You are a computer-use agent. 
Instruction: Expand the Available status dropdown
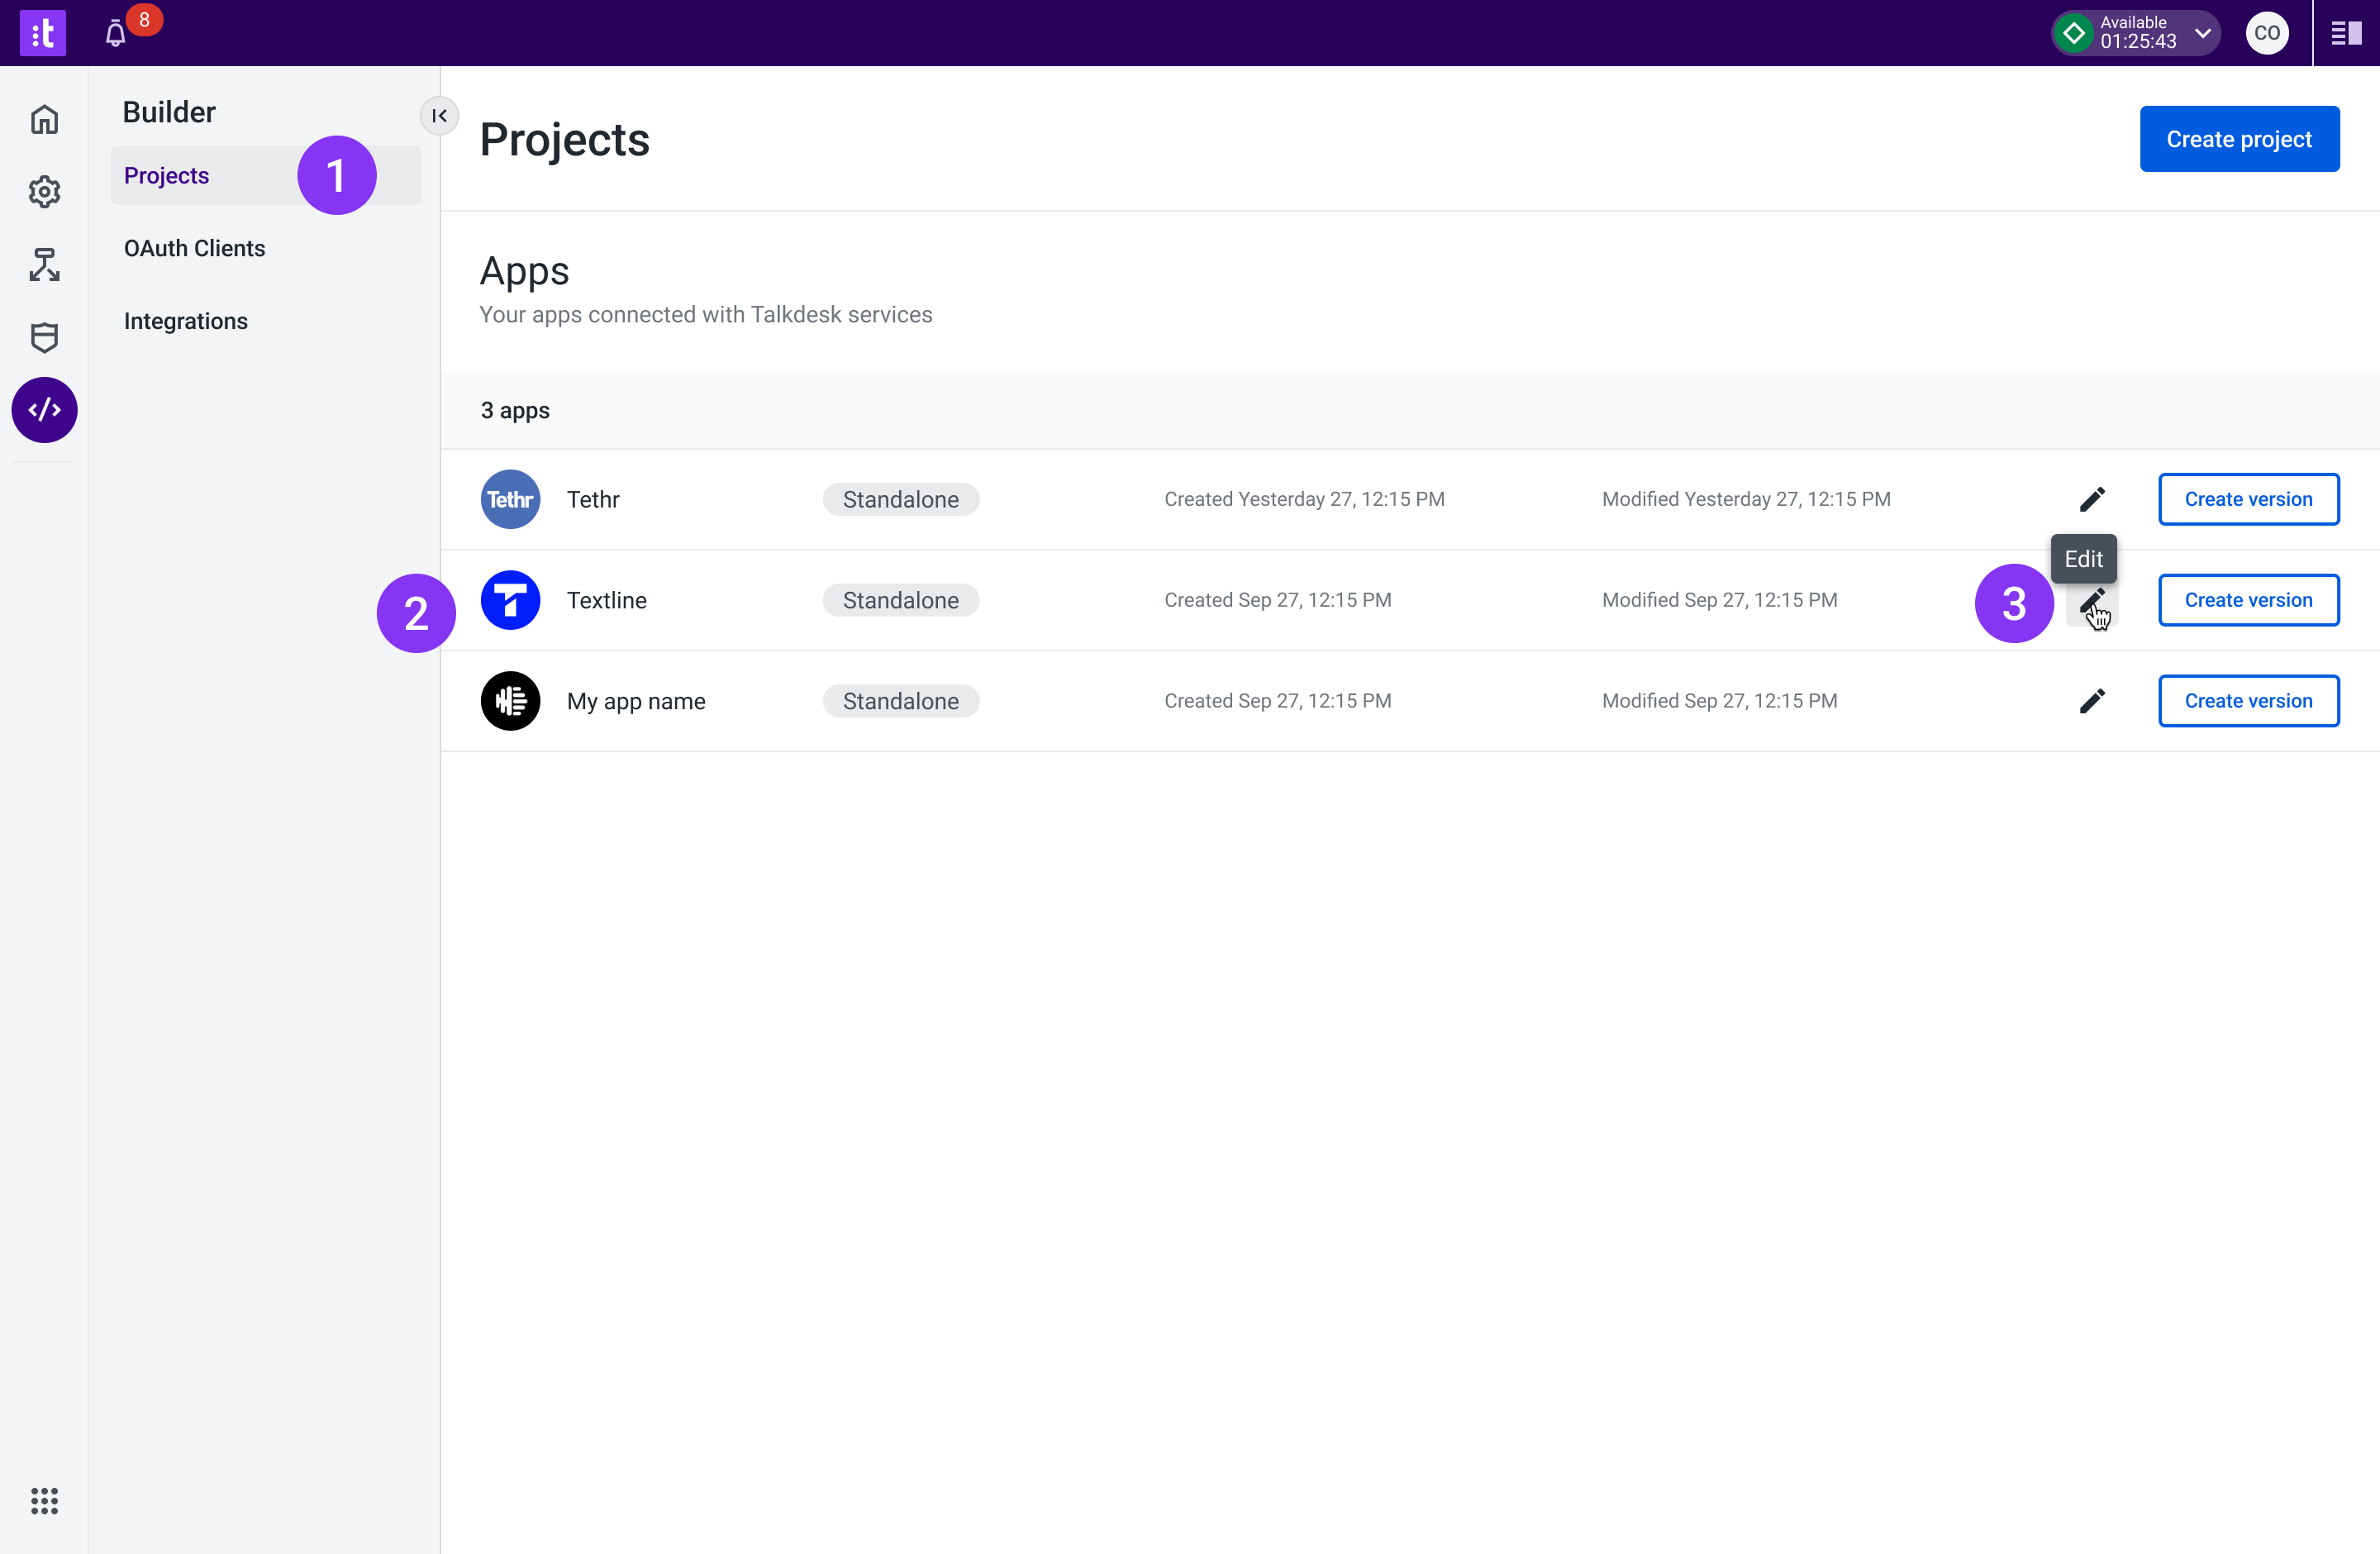tap(2202, 33)
